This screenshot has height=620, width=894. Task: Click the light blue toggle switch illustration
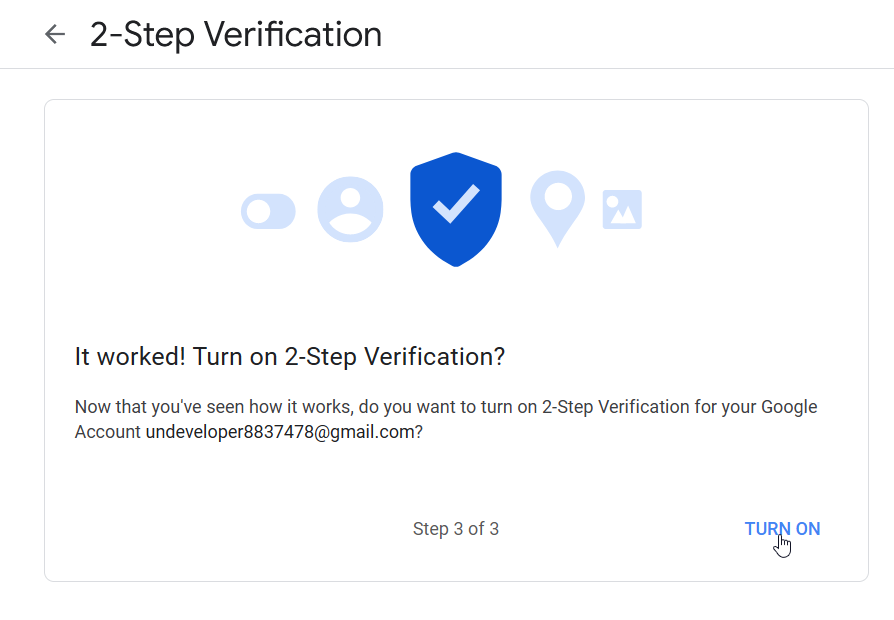click(268, 211)
